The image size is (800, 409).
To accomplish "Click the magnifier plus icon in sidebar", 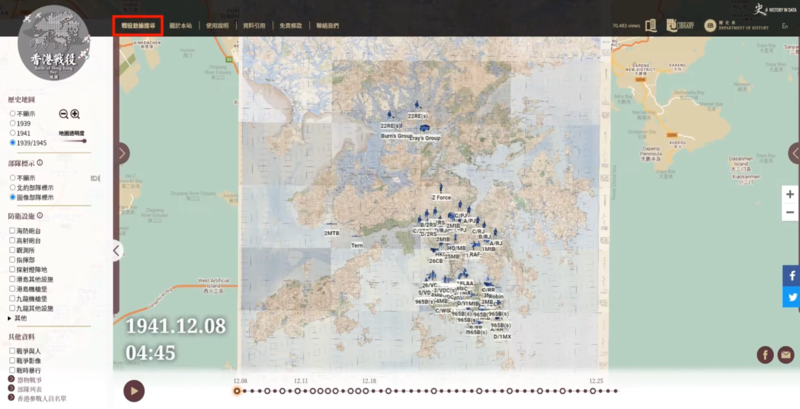I will (x=75, y=115).
